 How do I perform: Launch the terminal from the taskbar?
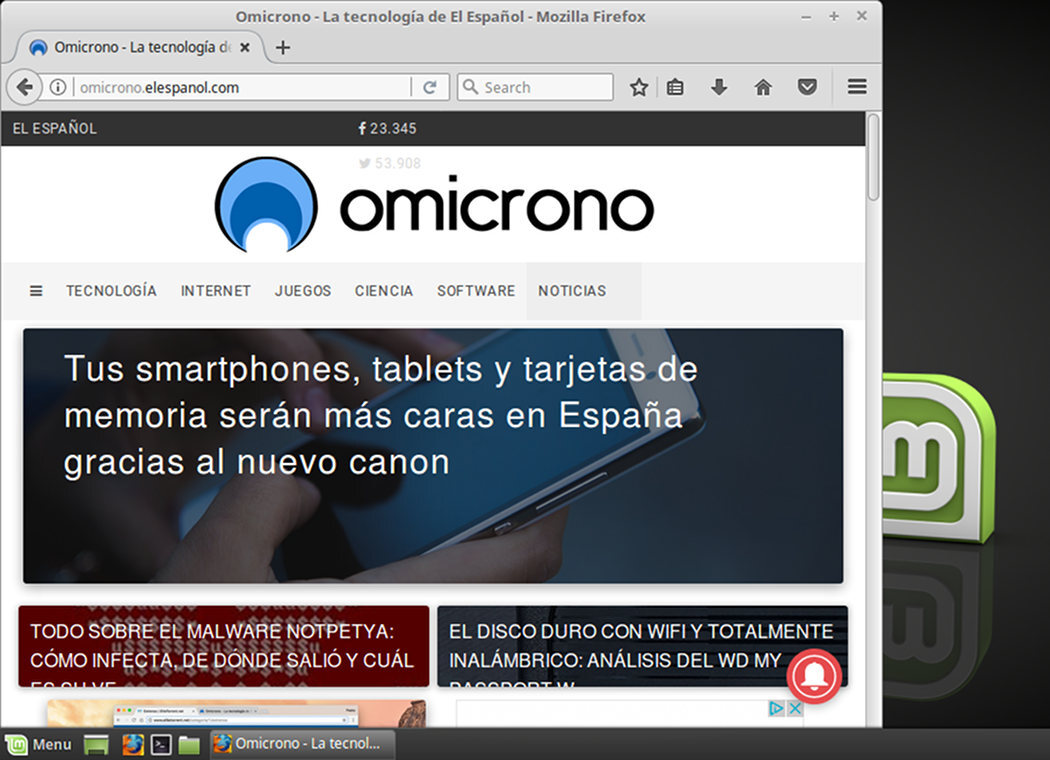click(x=161, y=744)
